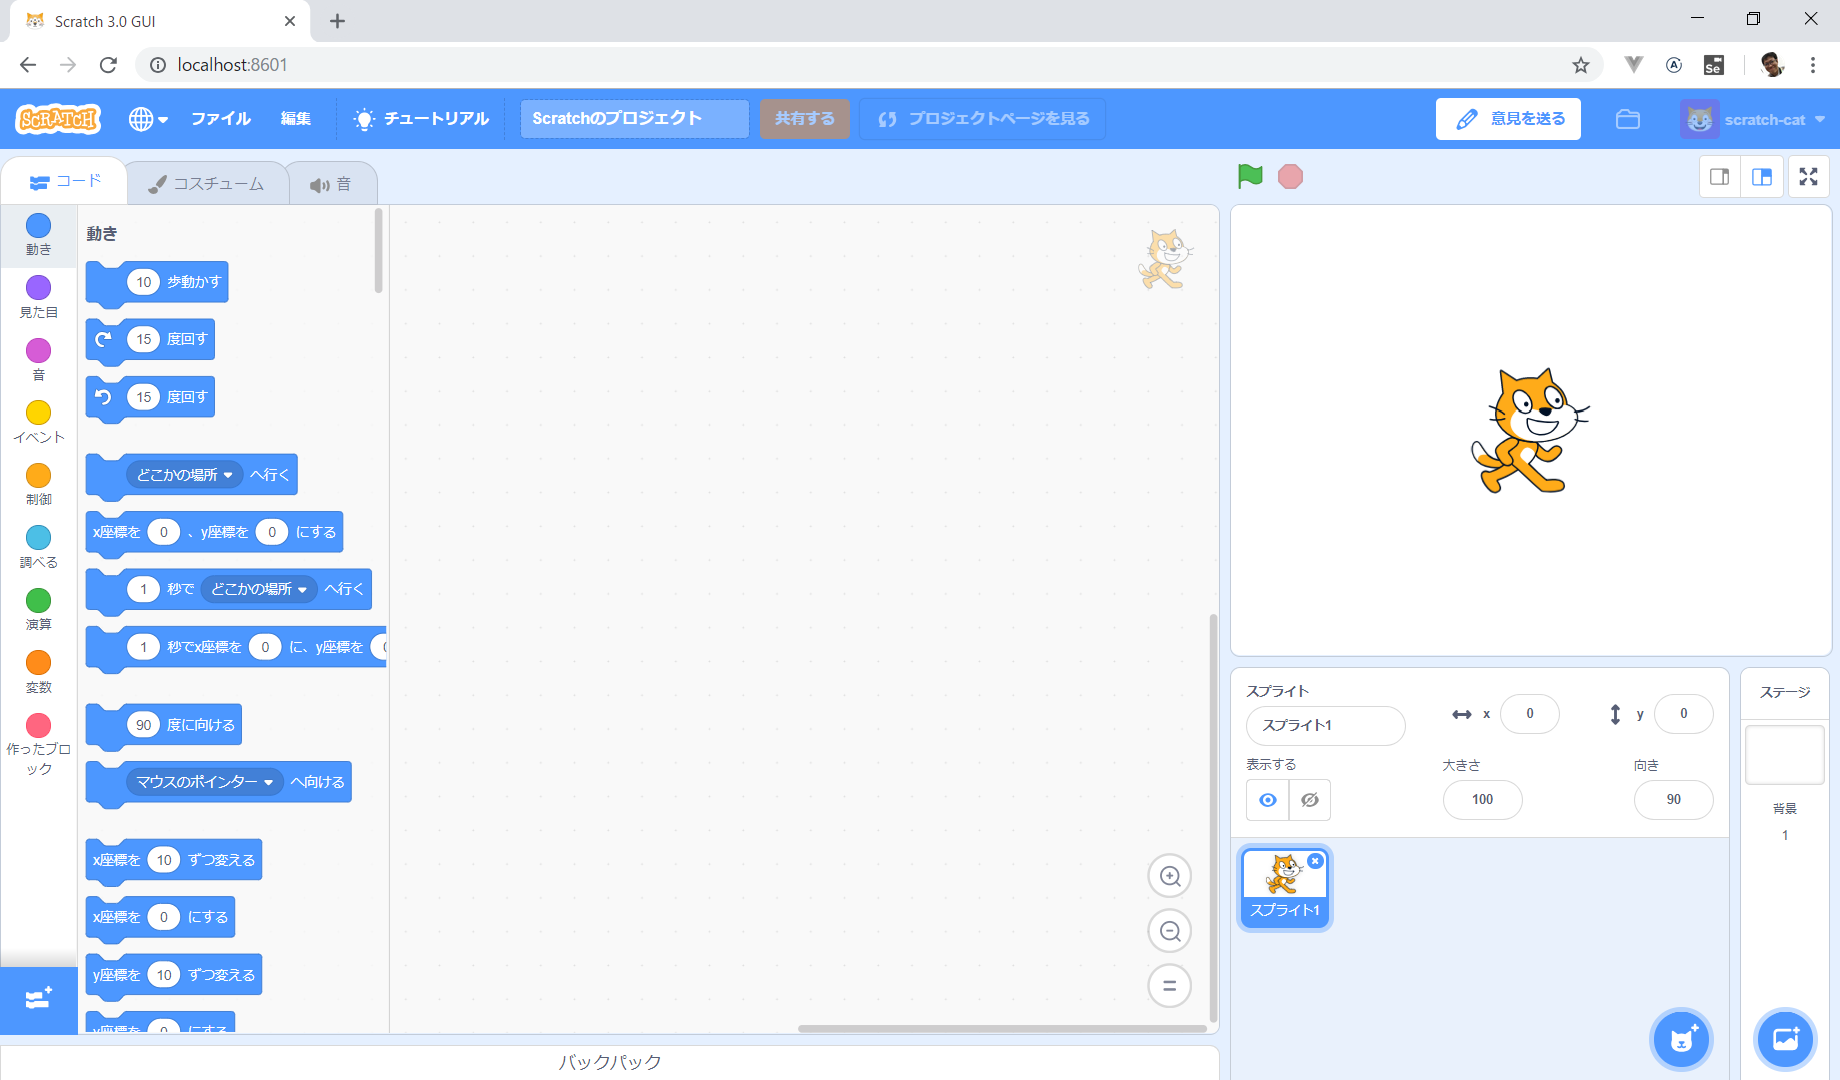Screen dimensions: 1840x1080
Task: Zoom in the code workspace
Action: pyautogui.click(x=1170, y=877)
